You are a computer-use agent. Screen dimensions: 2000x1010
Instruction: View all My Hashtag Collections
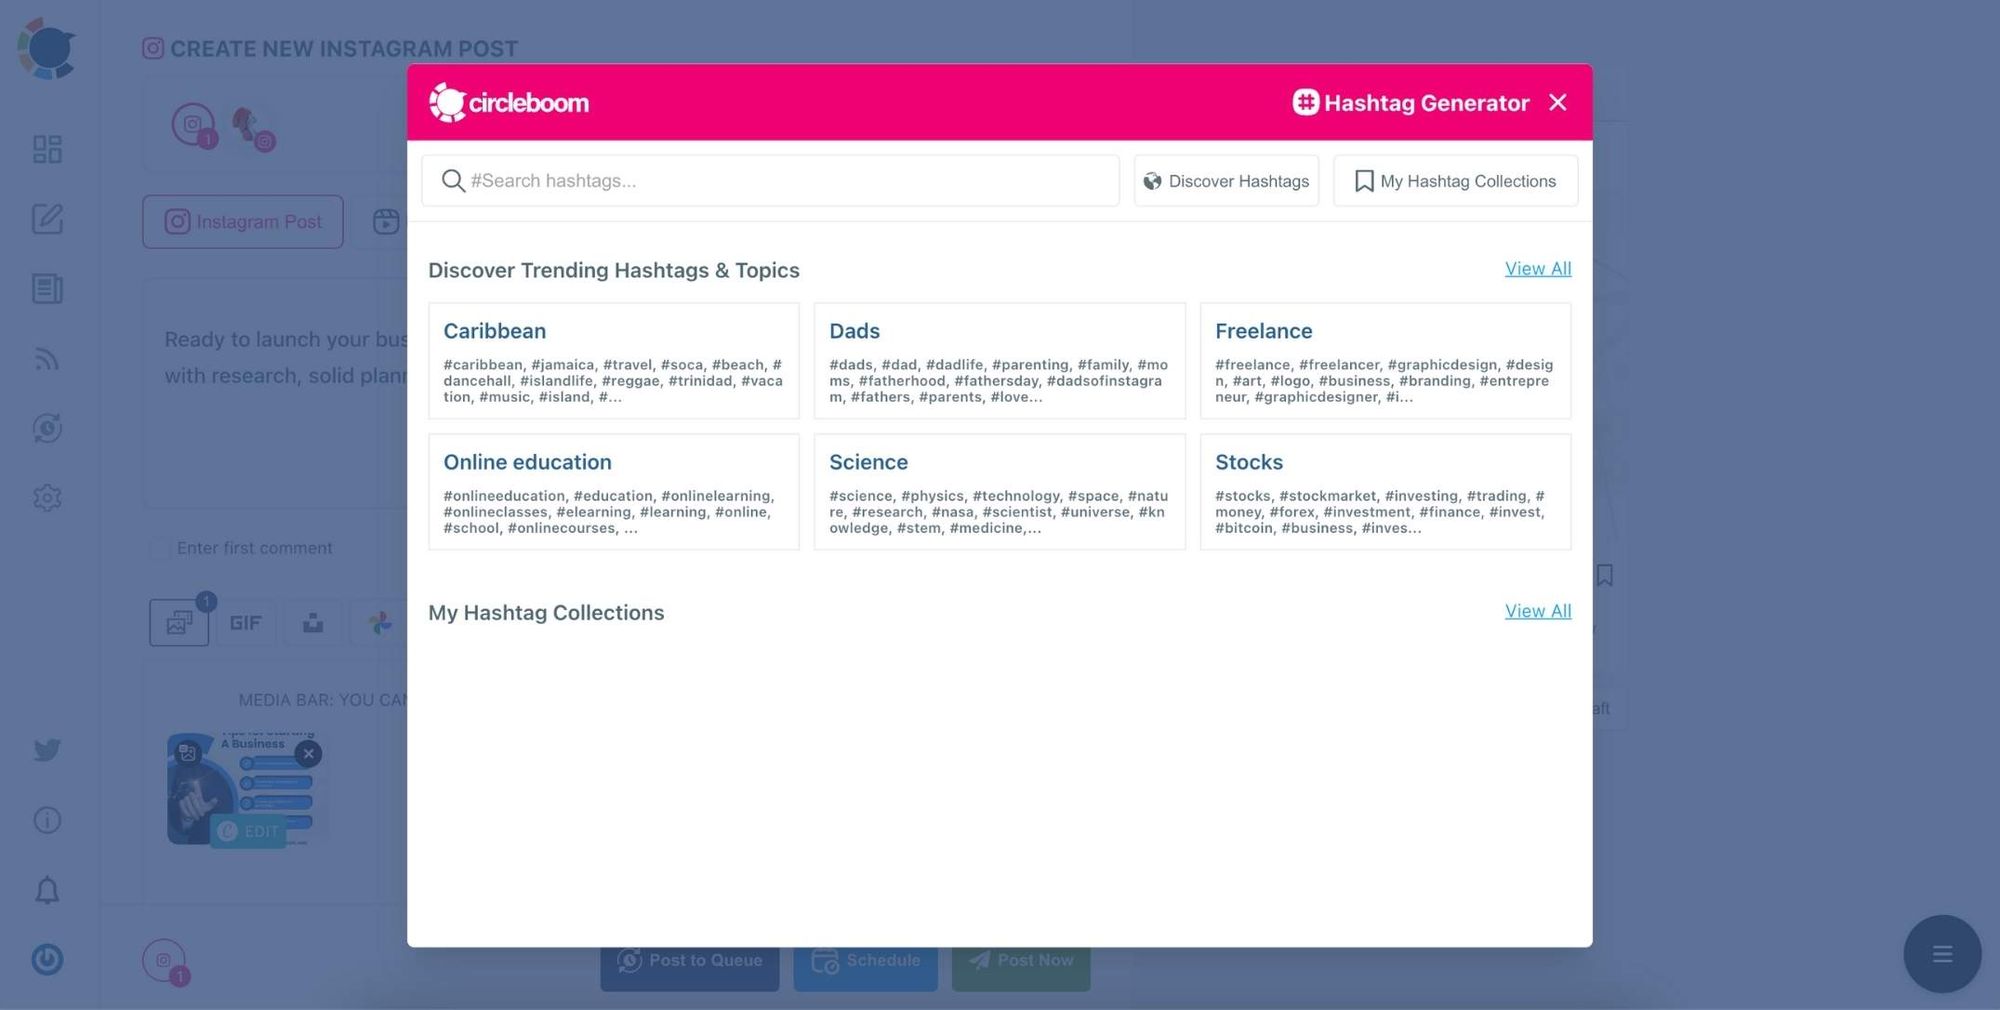point(1538,611)
